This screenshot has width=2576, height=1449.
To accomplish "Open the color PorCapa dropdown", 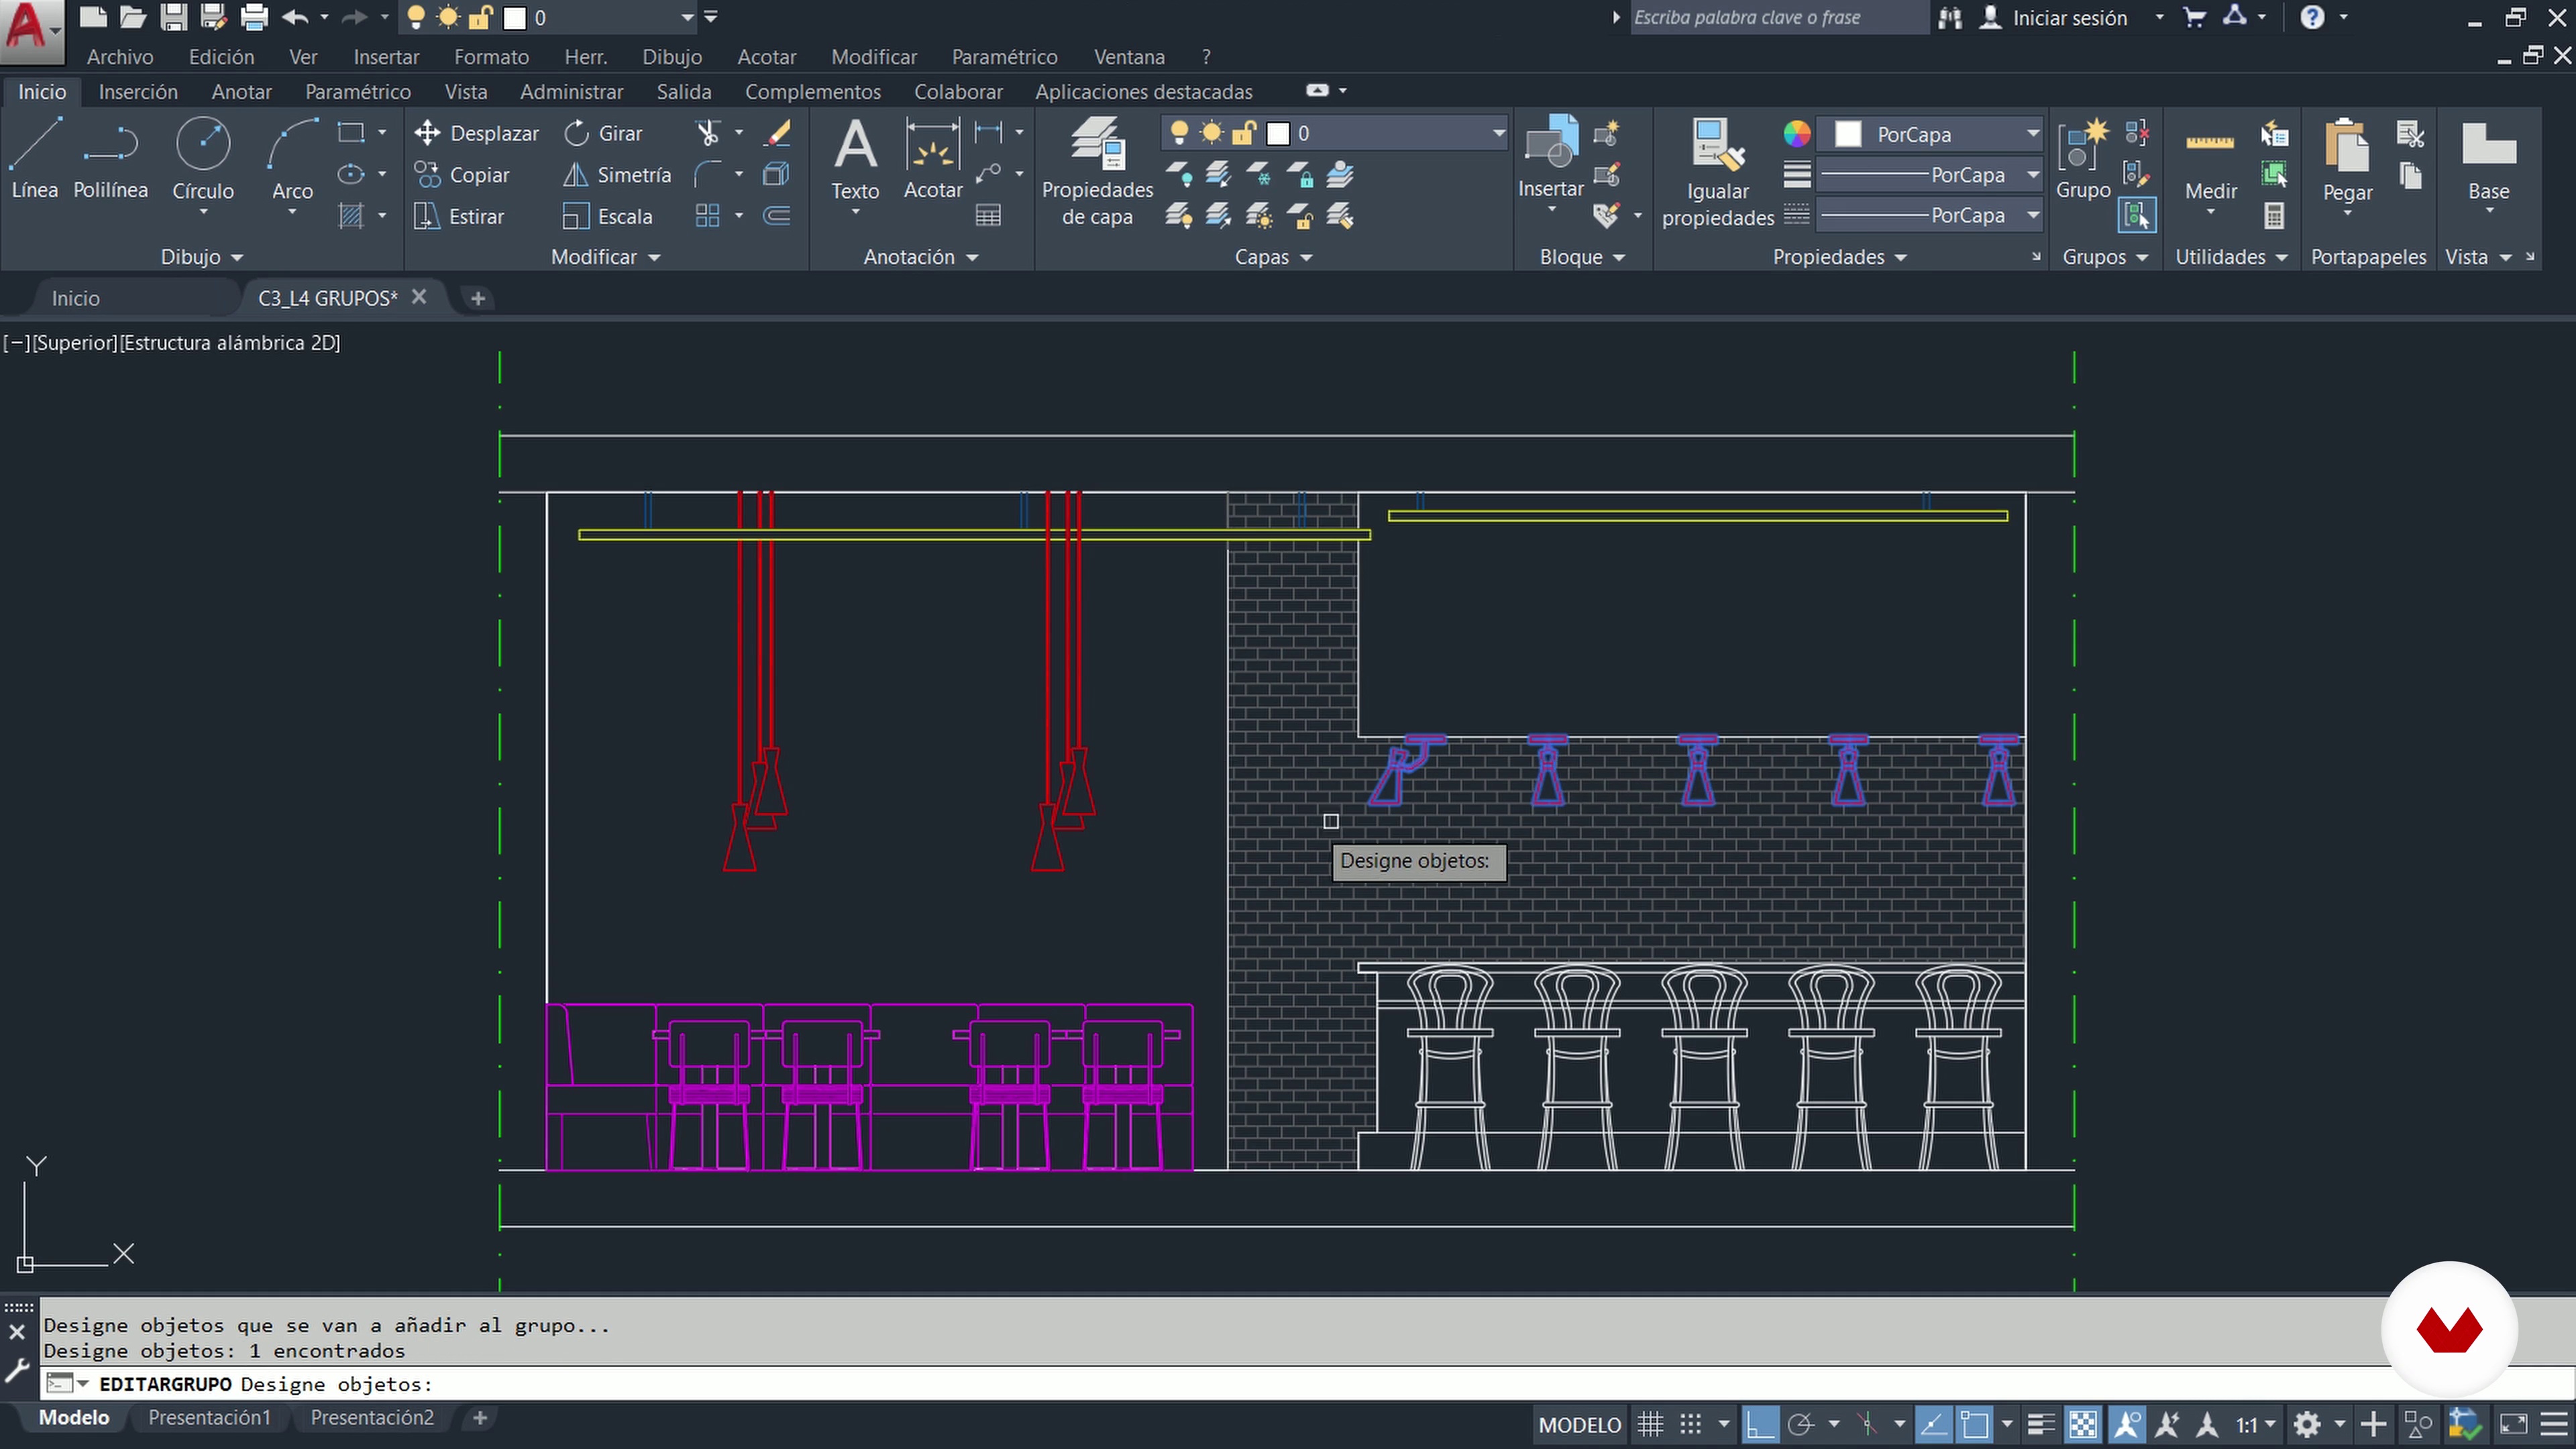I will 2032,133.
